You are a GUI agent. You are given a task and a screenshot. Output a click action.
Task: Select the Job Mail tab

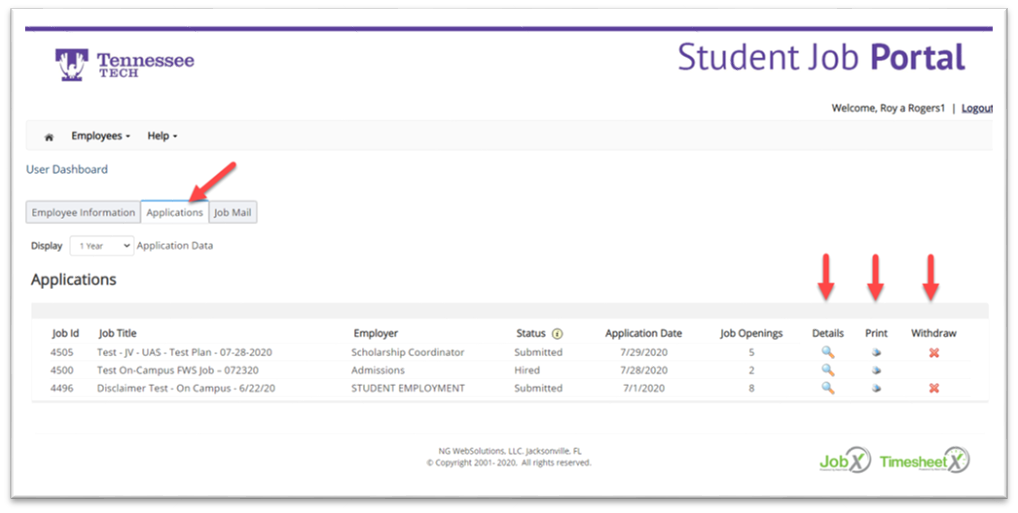233,212
